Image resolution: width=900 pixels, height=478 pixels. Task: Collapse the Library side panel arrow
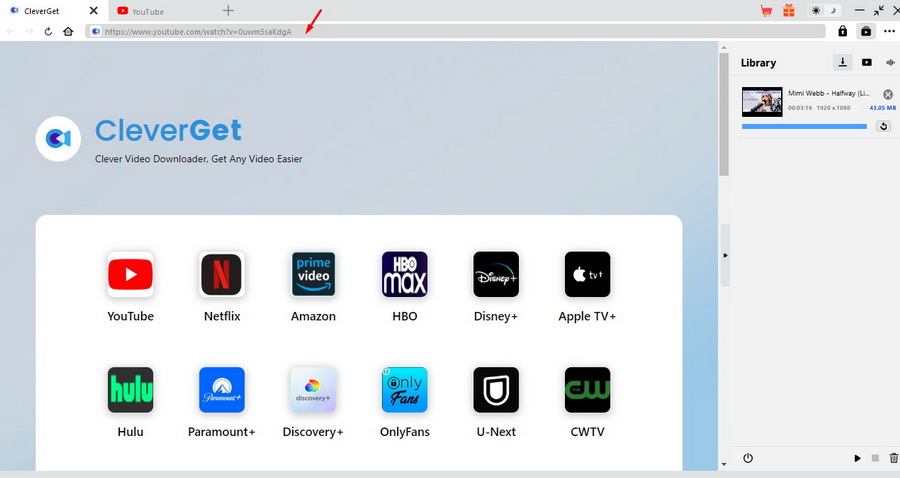725,255
